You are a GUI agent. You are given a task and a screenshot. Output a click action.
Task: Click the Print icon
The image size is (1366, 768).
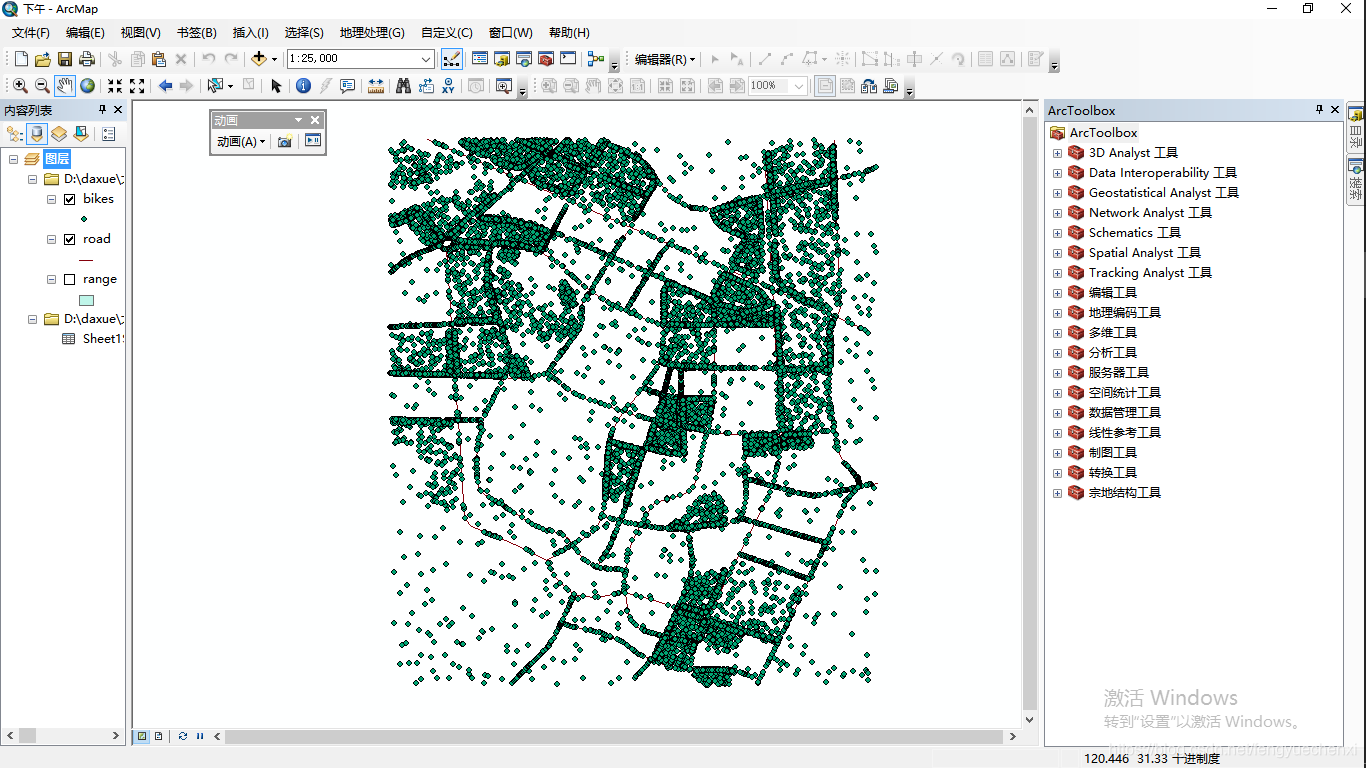point(87,59)
